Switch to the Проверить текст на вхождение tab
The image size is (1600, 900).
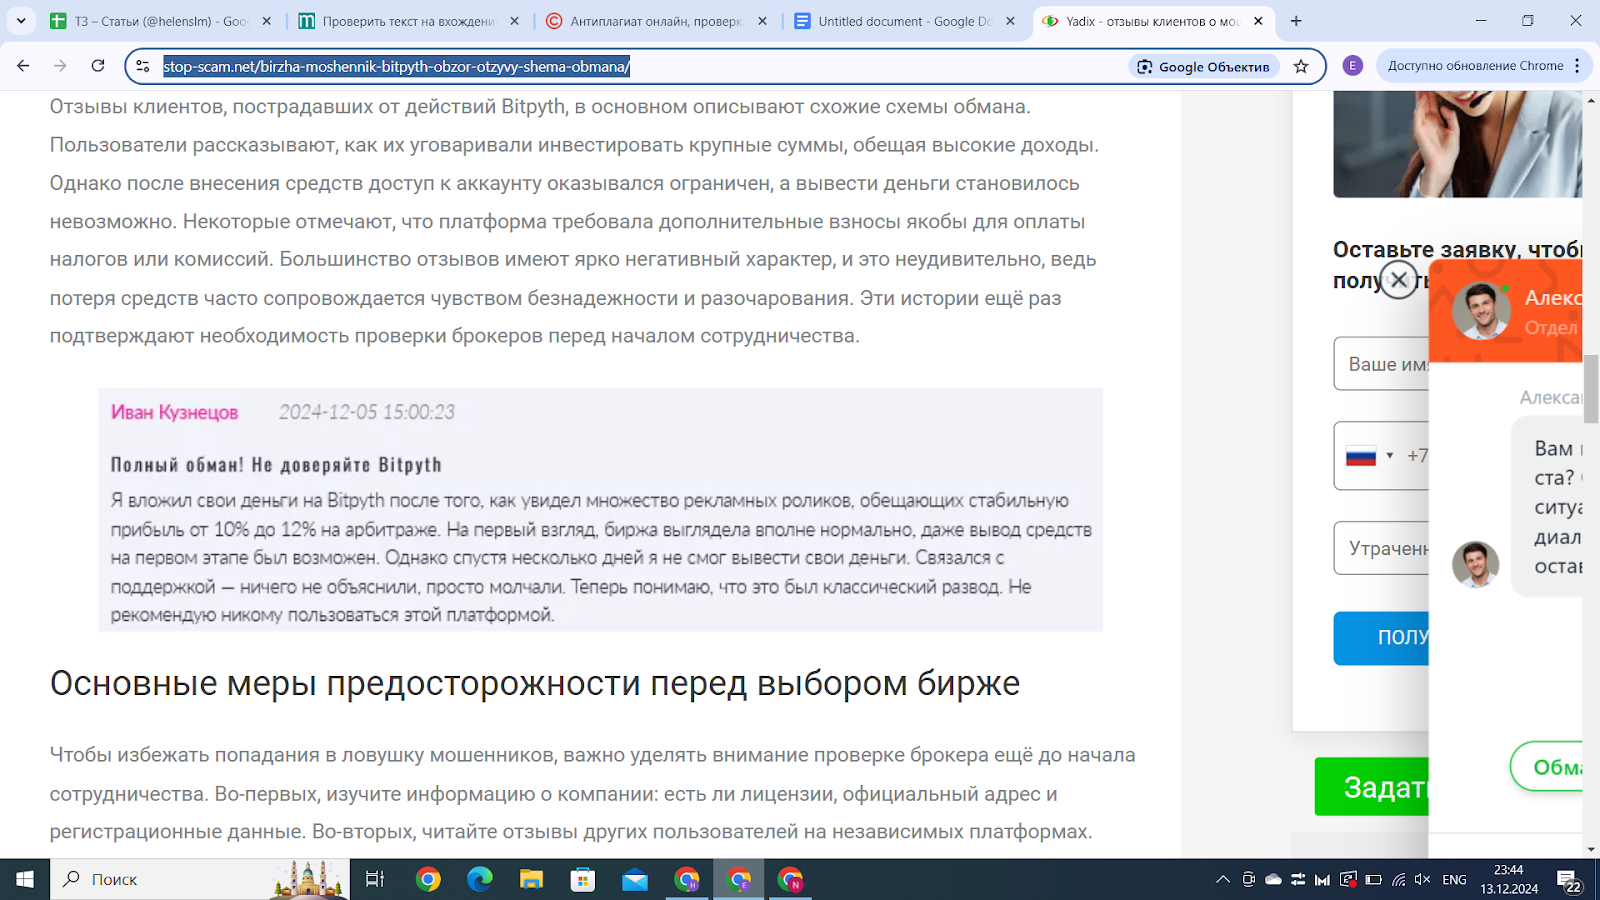click(408, 21)
